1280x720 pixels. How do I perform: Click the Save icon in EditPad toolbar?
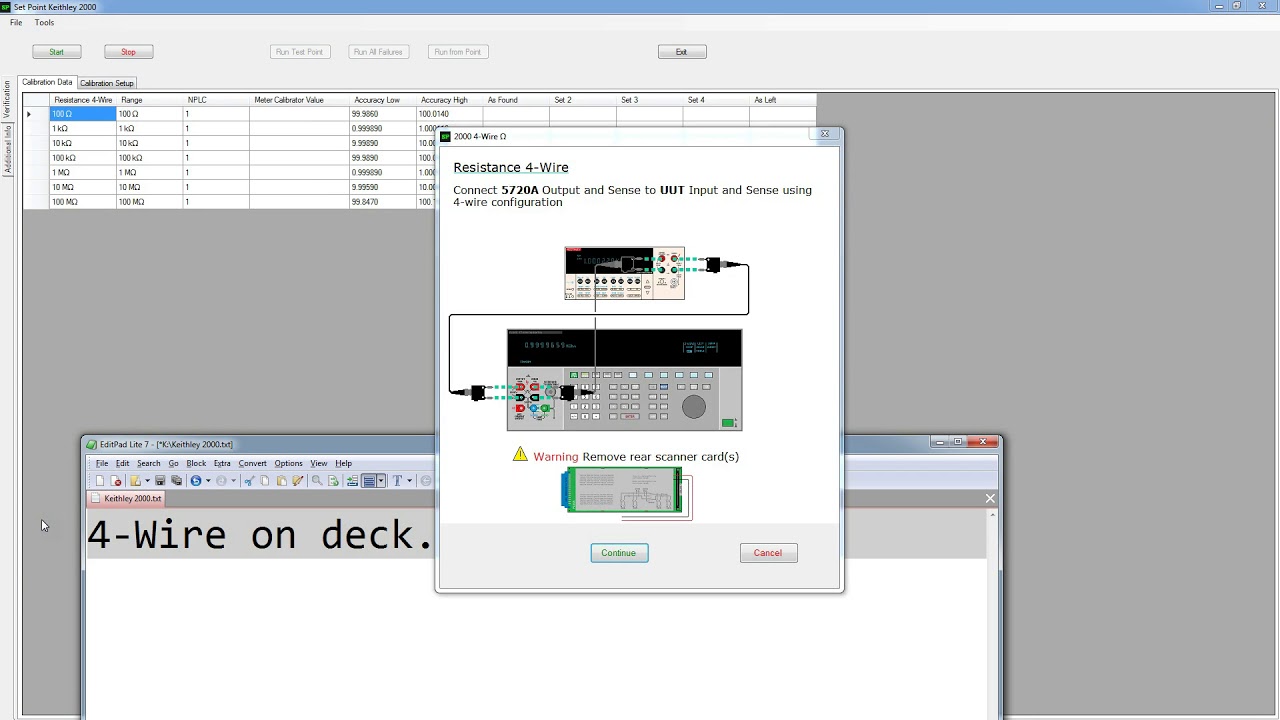coord(160,481)
